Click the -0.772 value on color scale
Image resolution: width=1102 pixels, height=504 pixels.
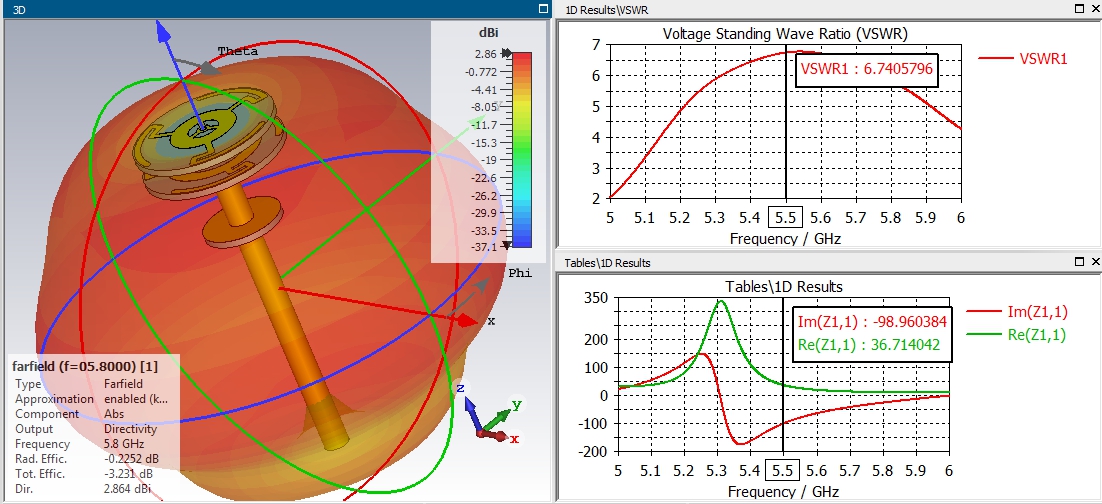point(480,71)
